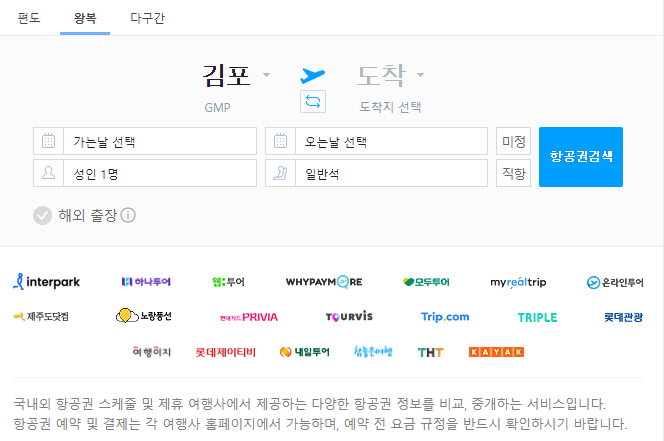Click the info icon next to 해외 출장
The height and width of the screenshot is (441, 664).
point(128,215)
